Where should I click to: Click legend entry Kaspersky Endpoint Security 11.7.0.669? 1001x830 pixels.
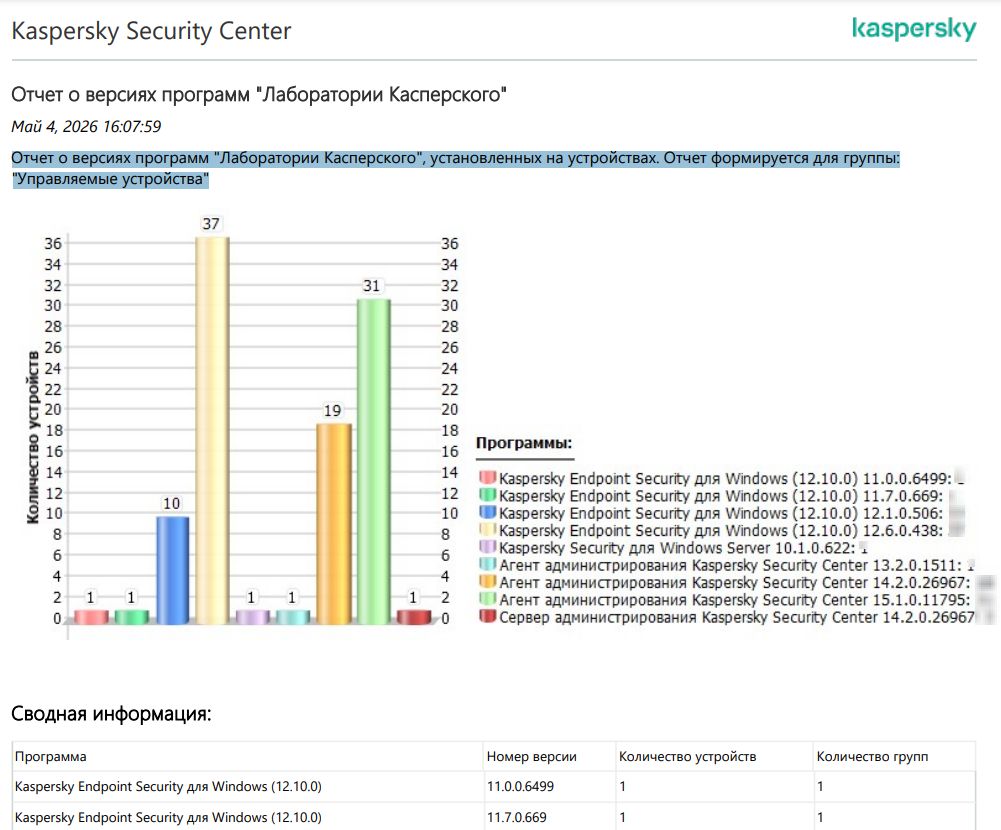click(721, 496)
